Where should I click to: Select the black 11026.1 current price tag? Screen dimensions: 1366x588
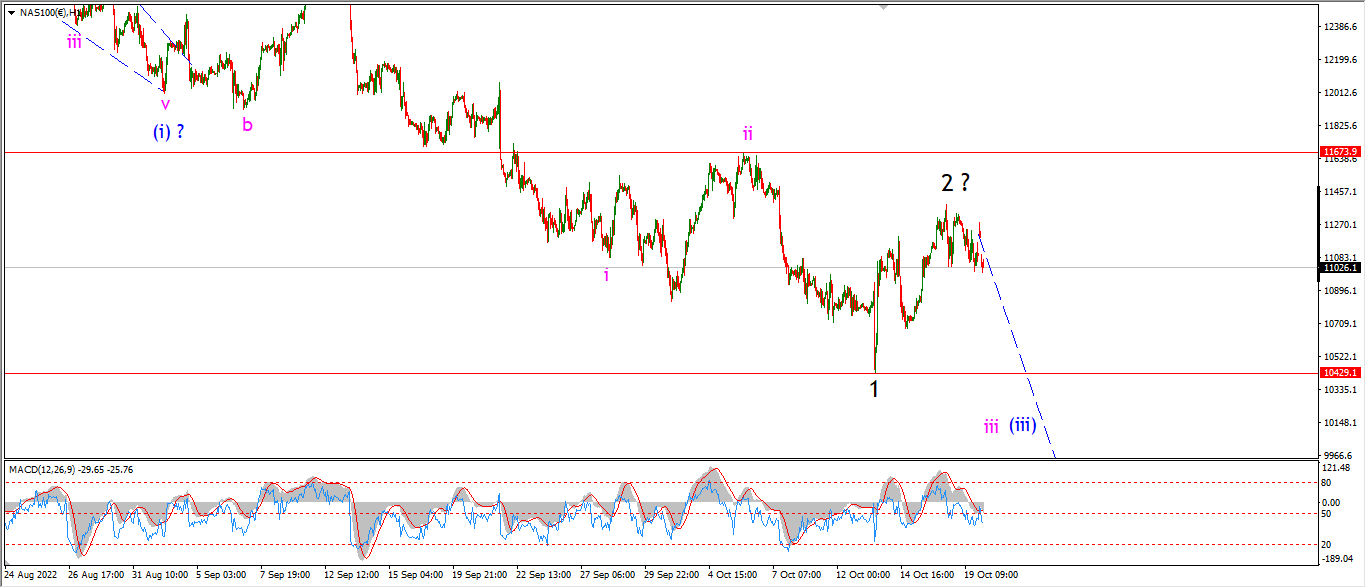tap(1341, 268)
